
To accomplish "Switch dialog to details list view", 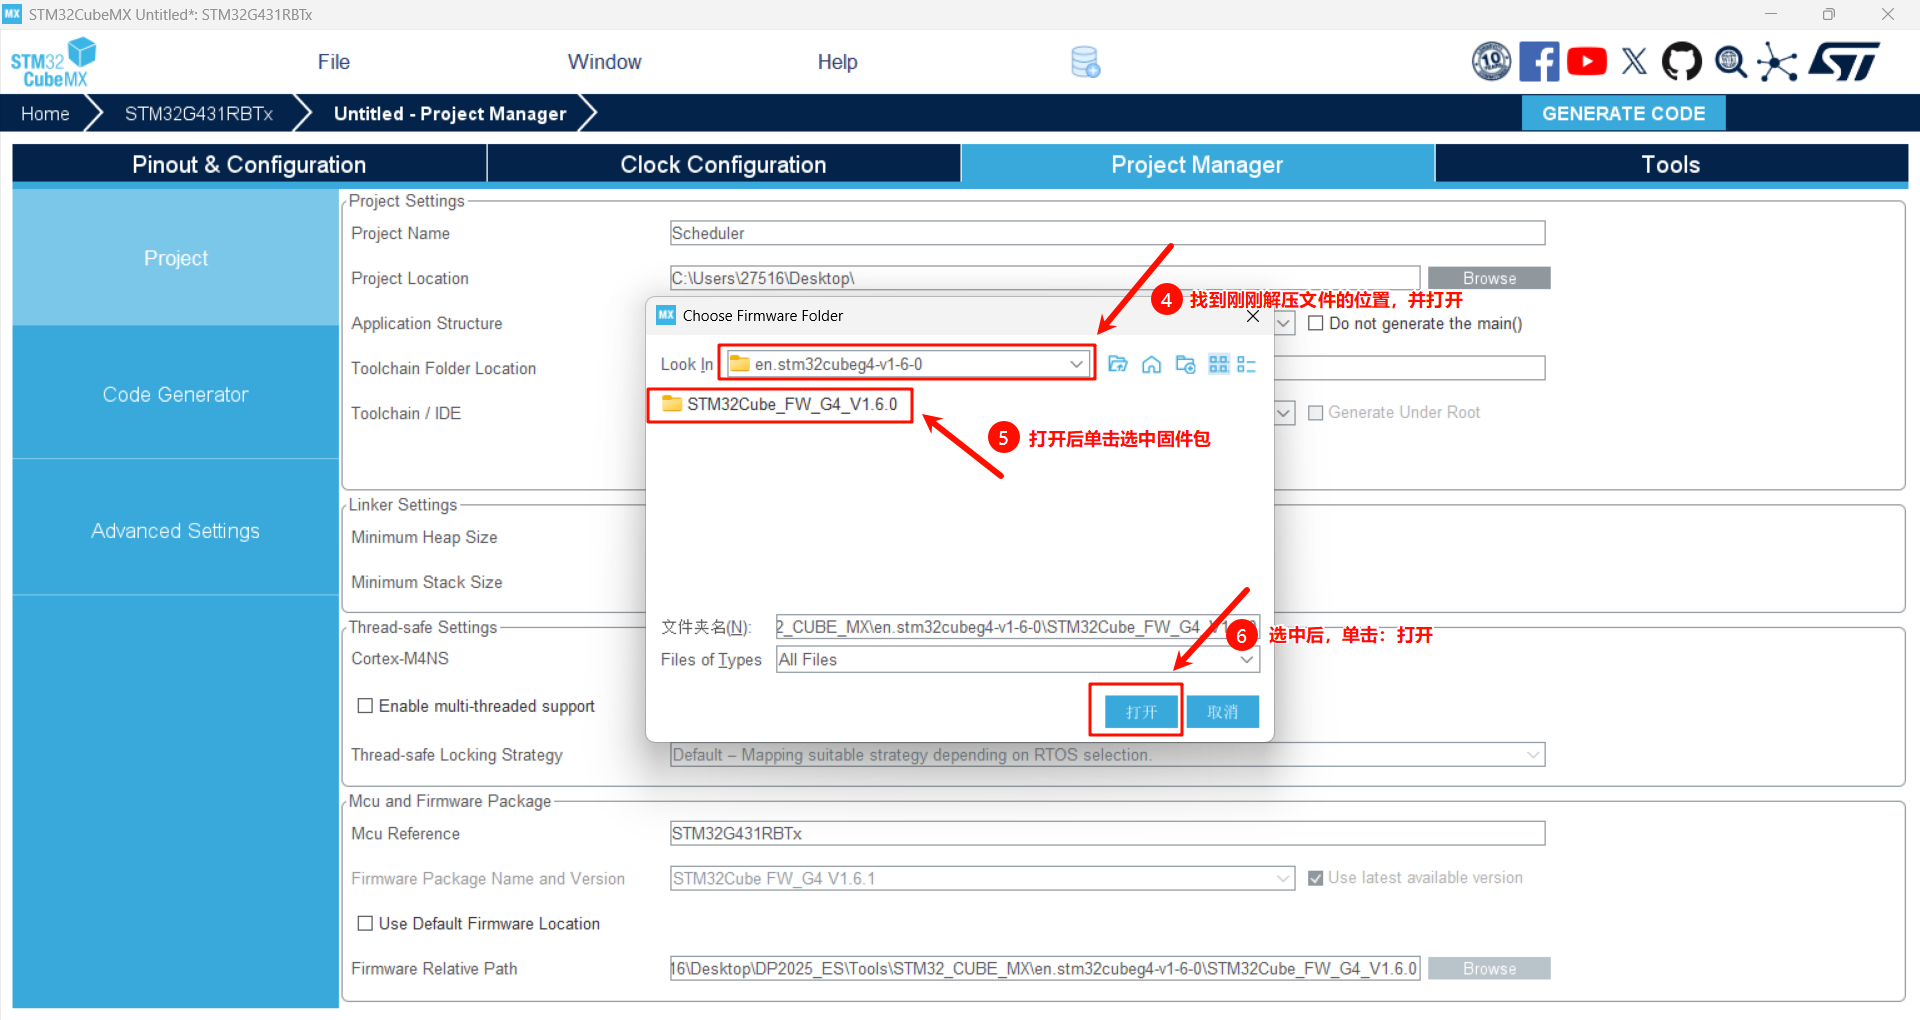I will (1246, 364).
